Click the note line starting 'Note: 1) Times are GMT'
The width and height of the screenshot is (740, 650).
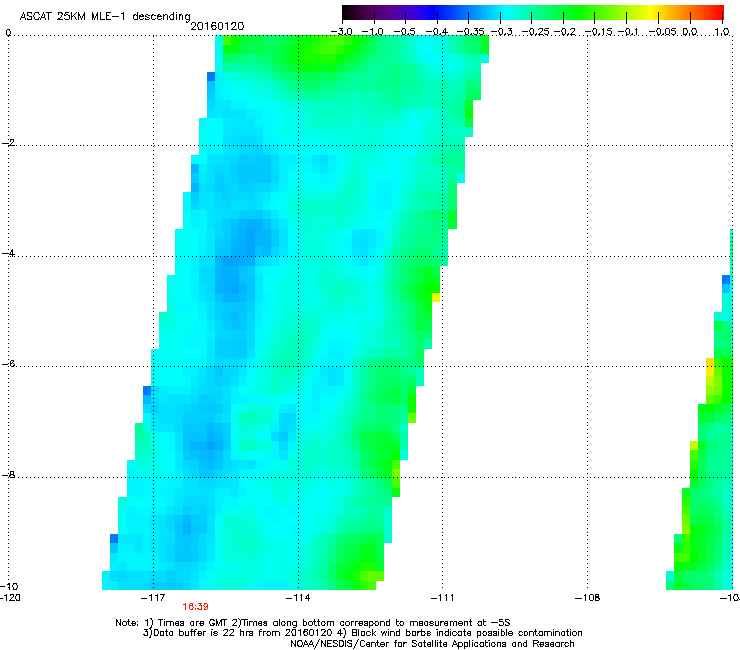tap(313, 623)
